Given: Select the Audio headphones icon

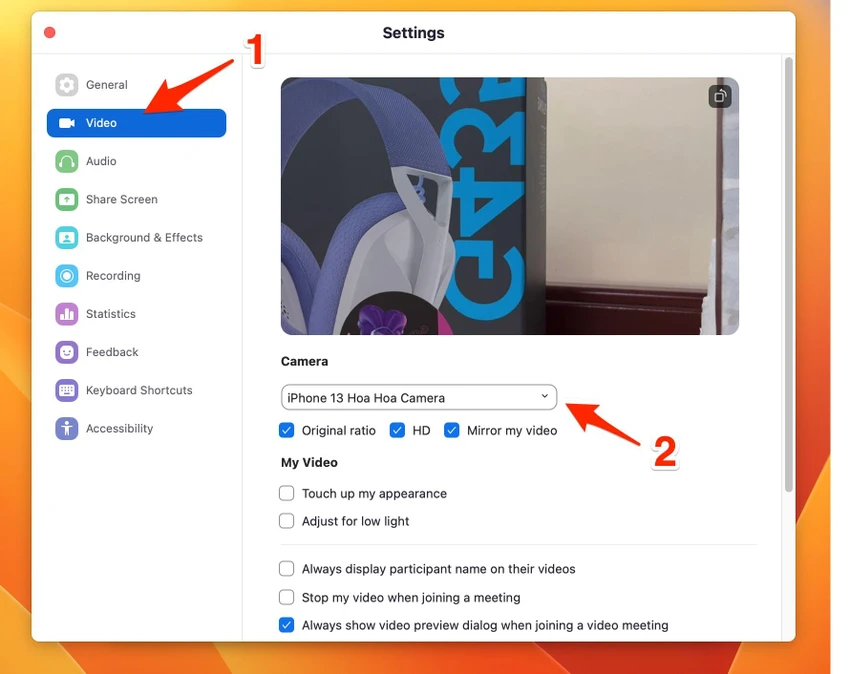Looking at the screenshot, I should [67, 161].
